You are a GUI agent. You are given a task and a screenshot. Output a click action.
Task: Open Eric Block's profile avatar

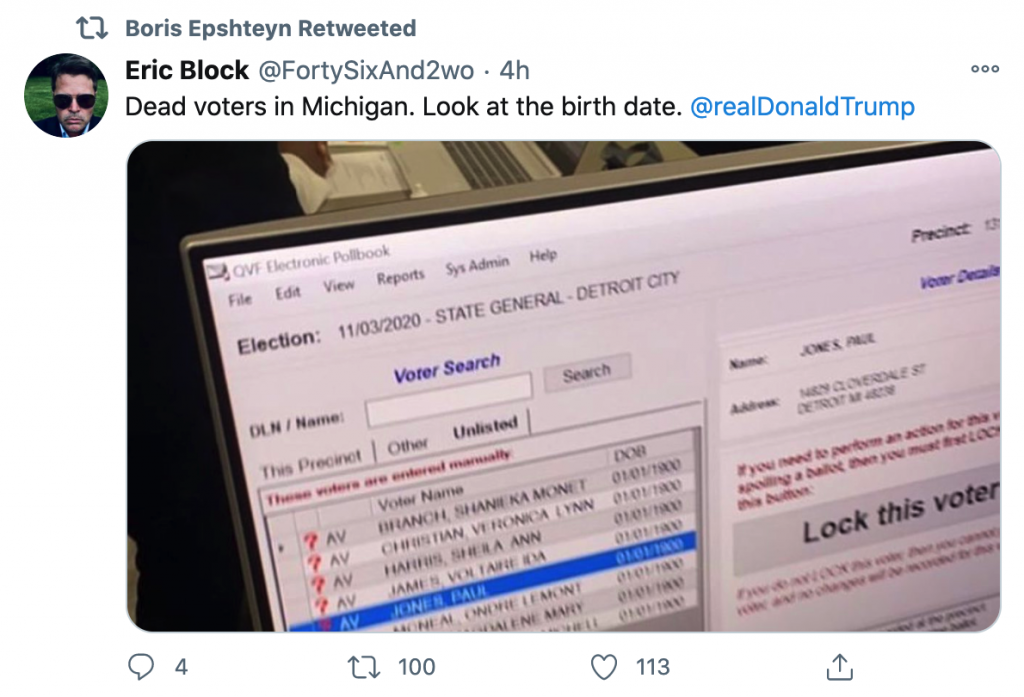[x=66, y=95]
